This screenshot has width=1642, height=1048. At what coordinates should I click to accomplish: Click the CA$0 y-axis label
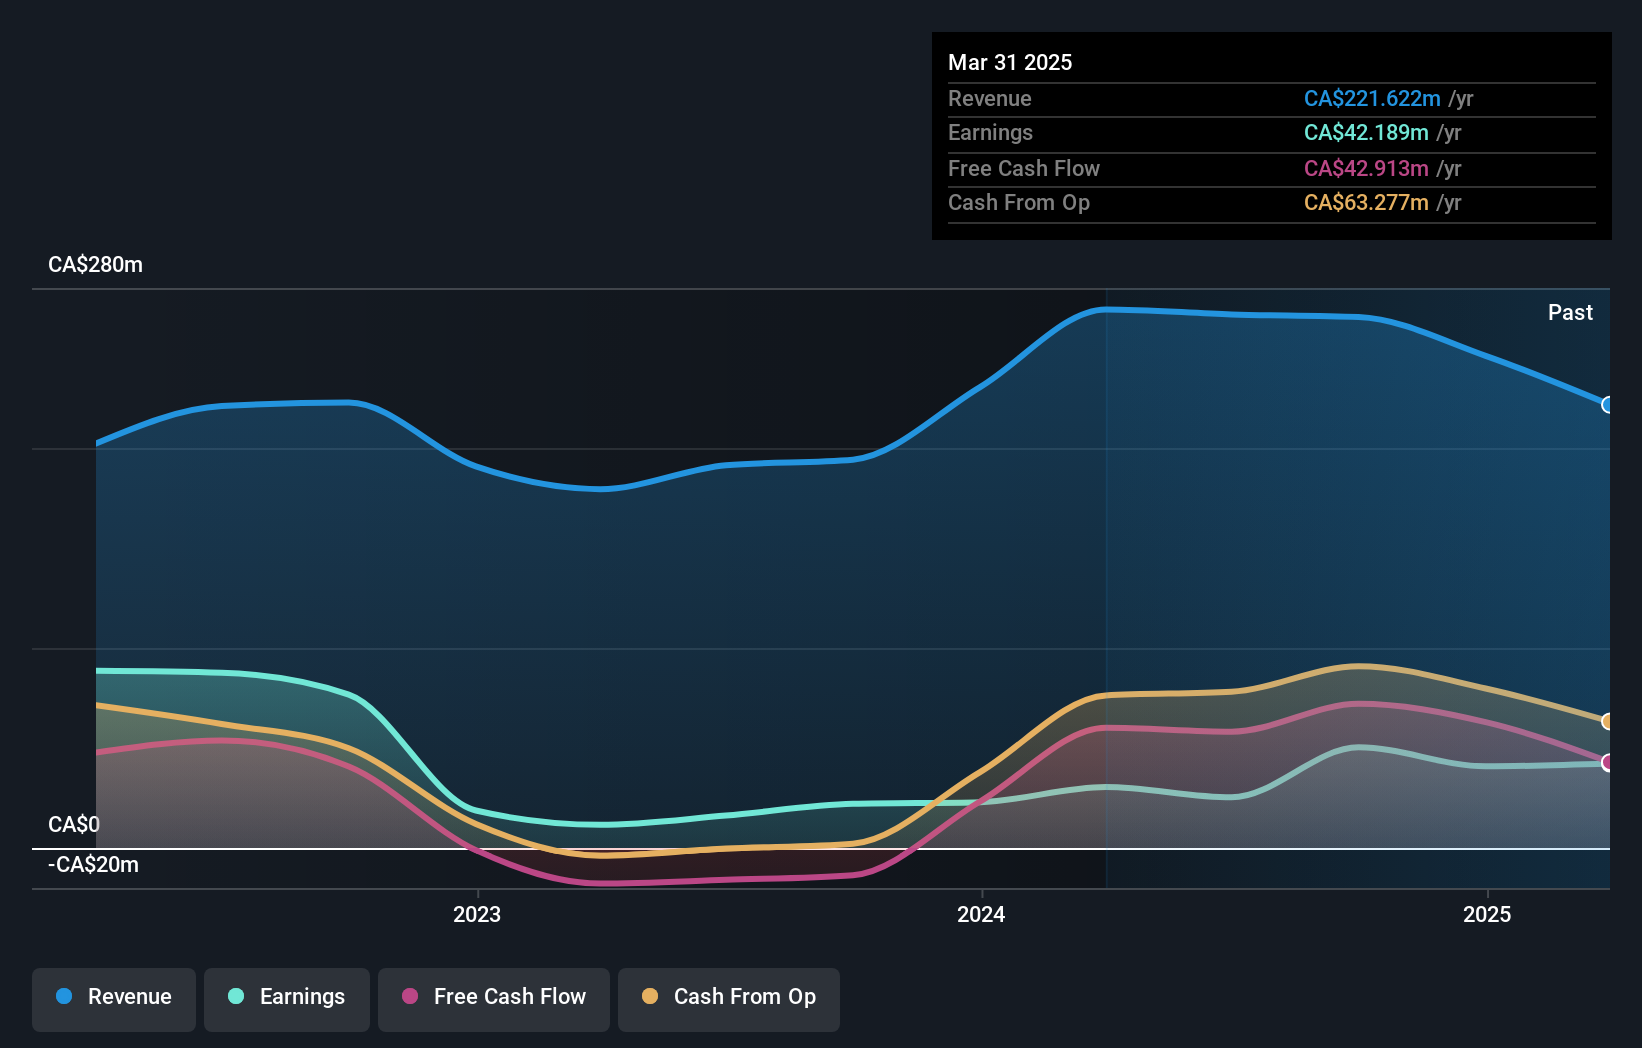coord(74,824)
